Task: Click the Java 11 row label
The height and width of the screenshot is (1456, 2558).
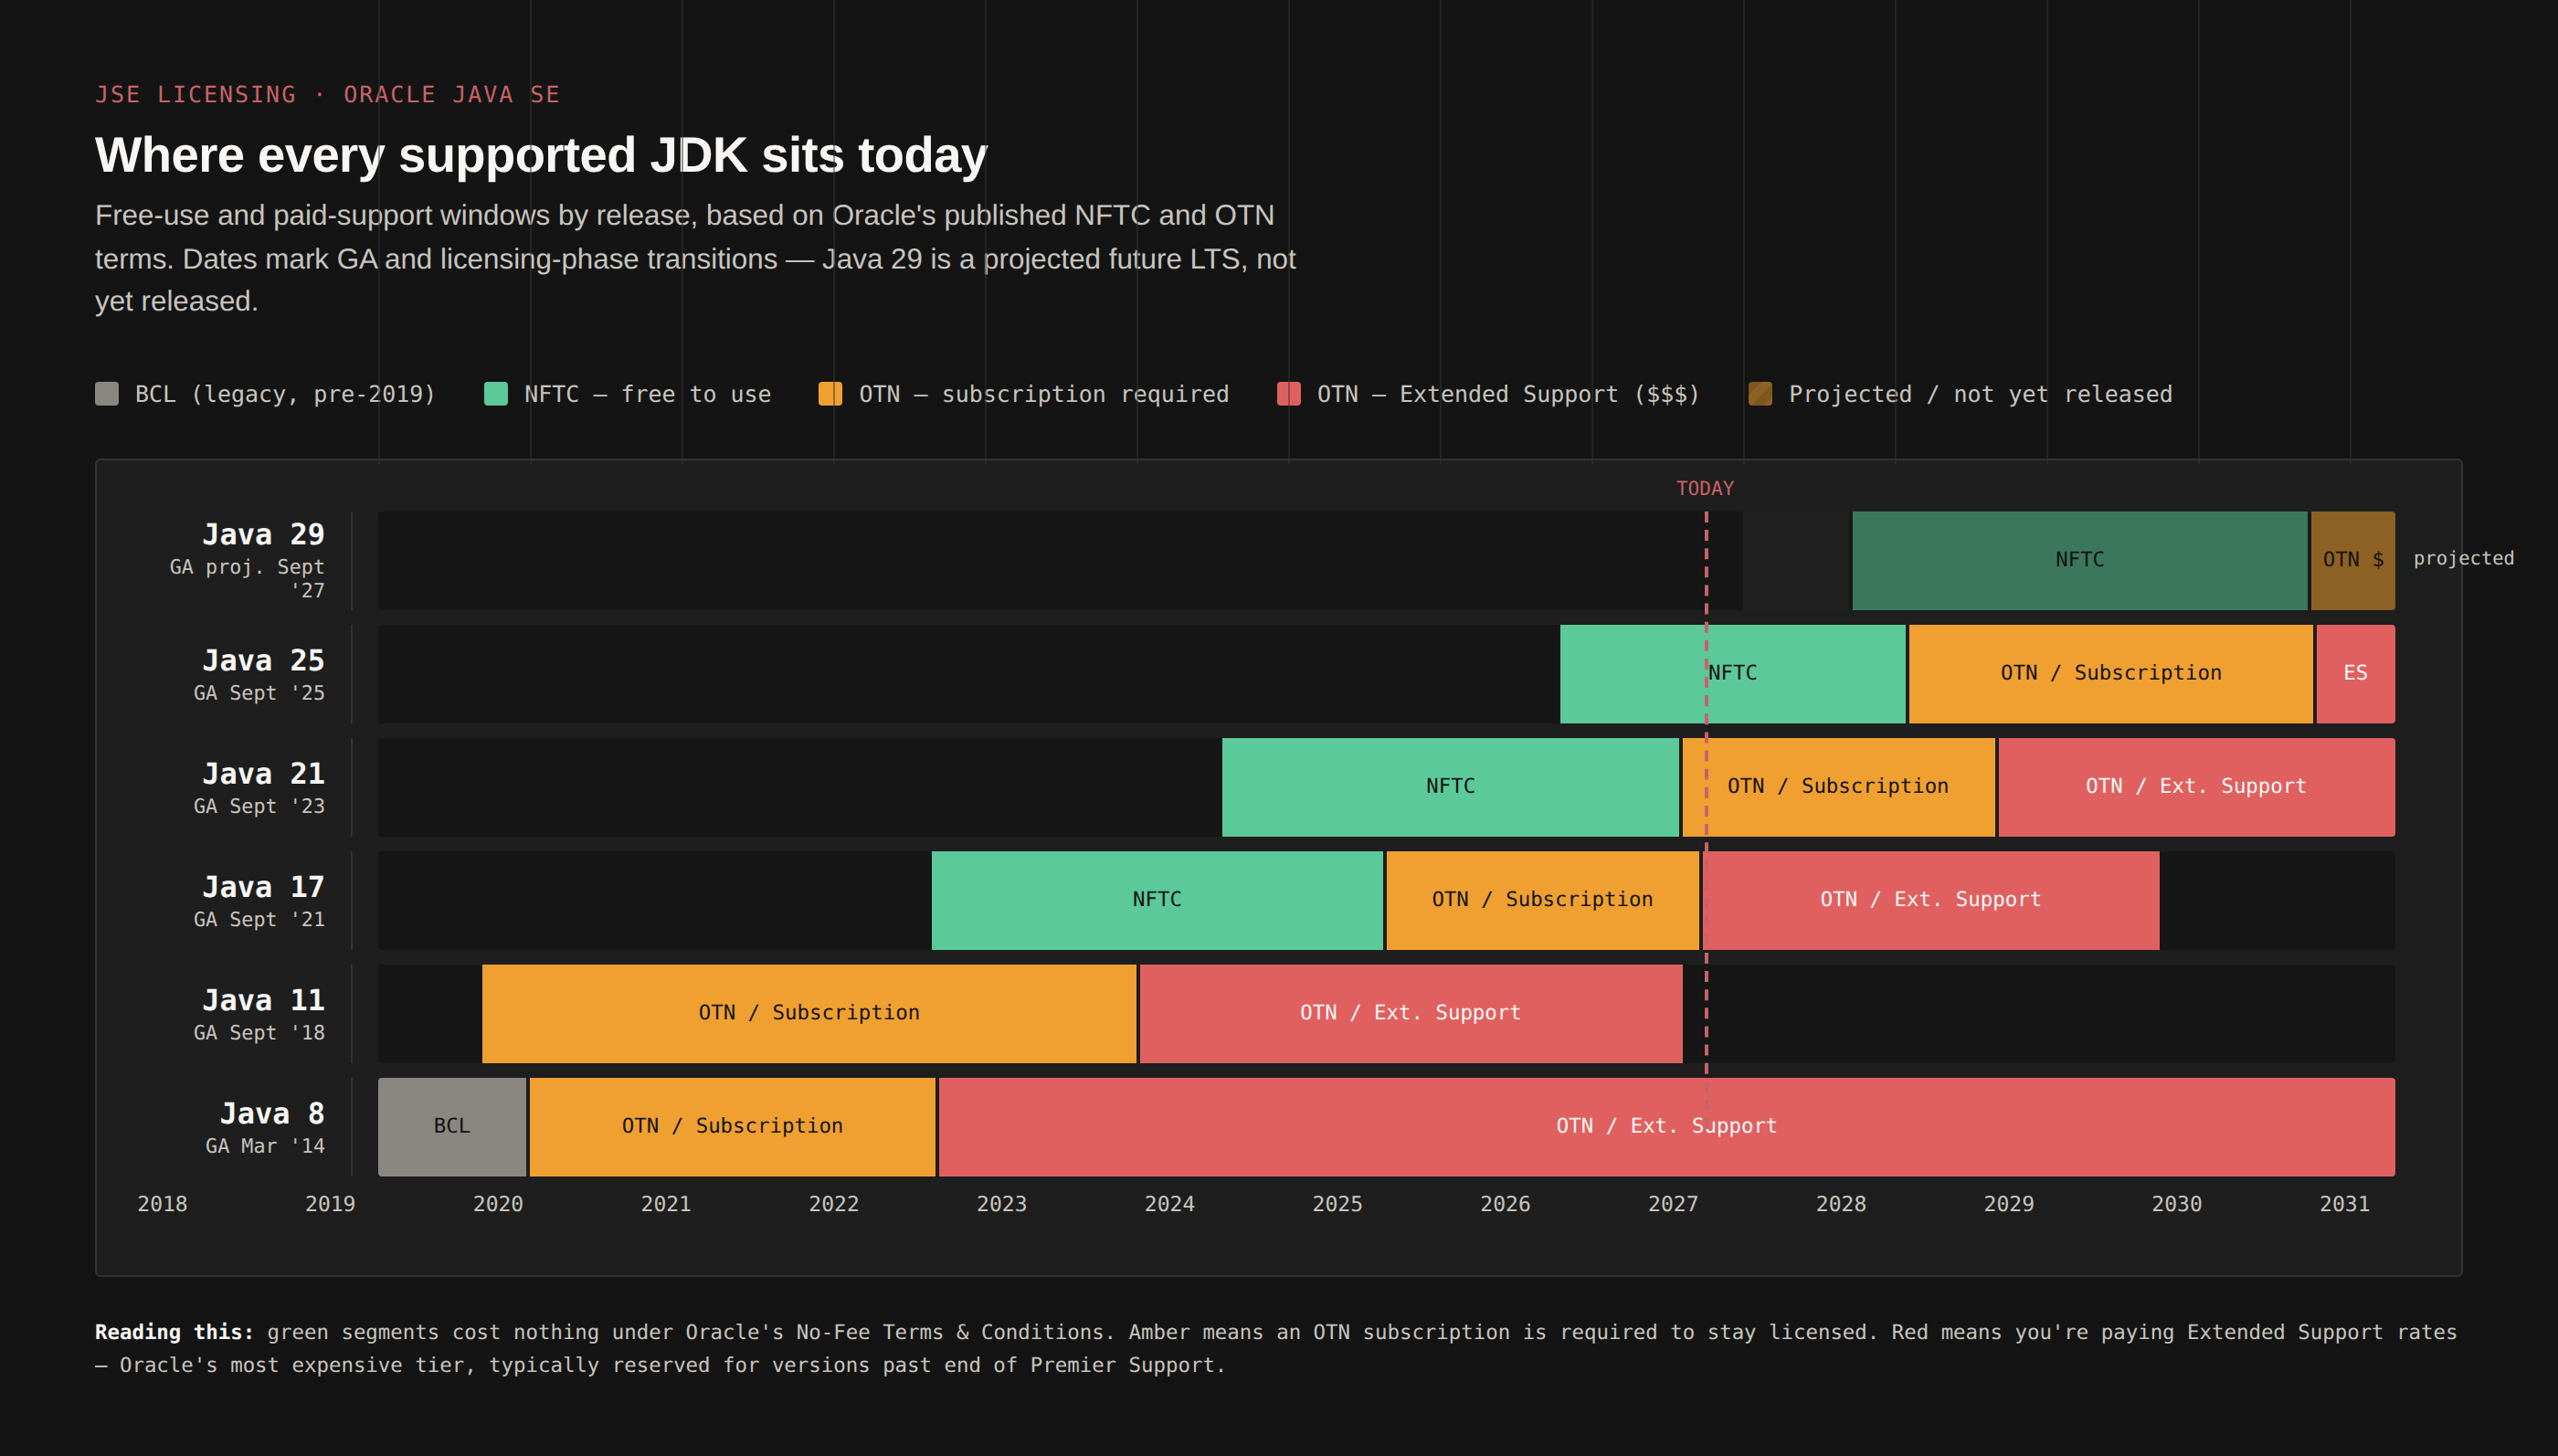Action: pos(263,1000)
